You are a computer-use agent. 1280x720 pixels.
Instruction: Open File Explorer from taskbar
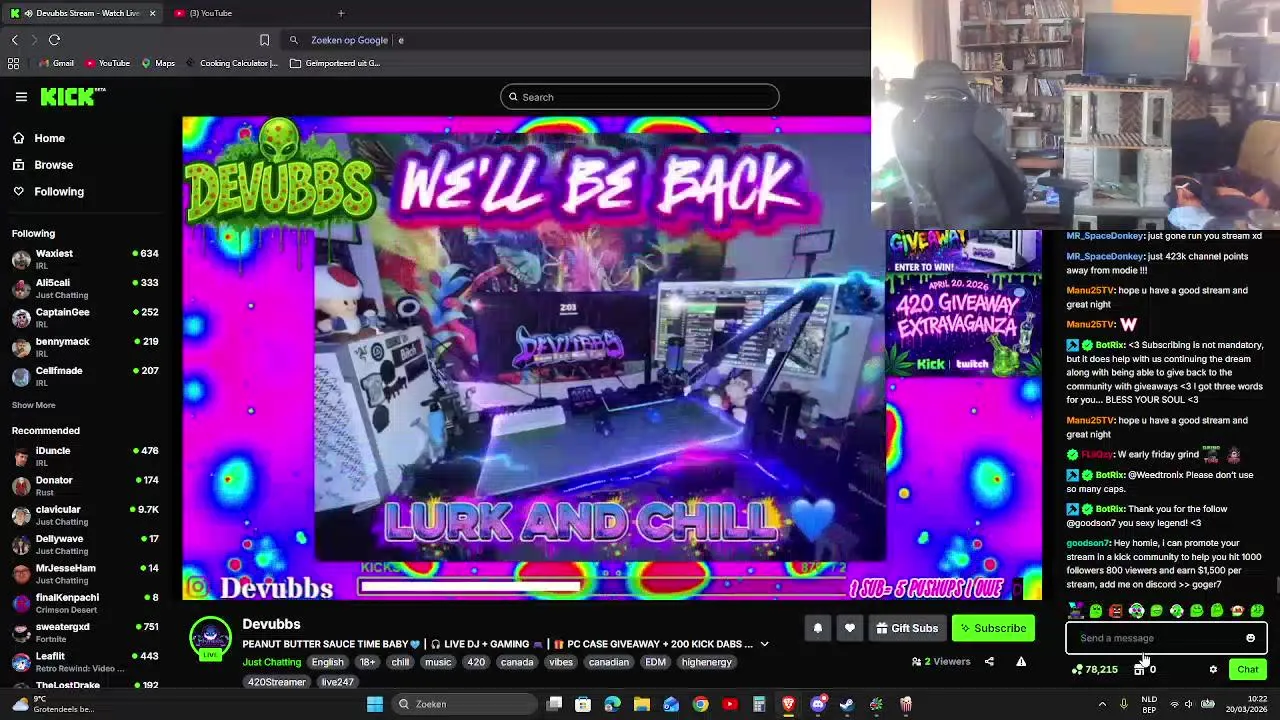tap(642, 704)
